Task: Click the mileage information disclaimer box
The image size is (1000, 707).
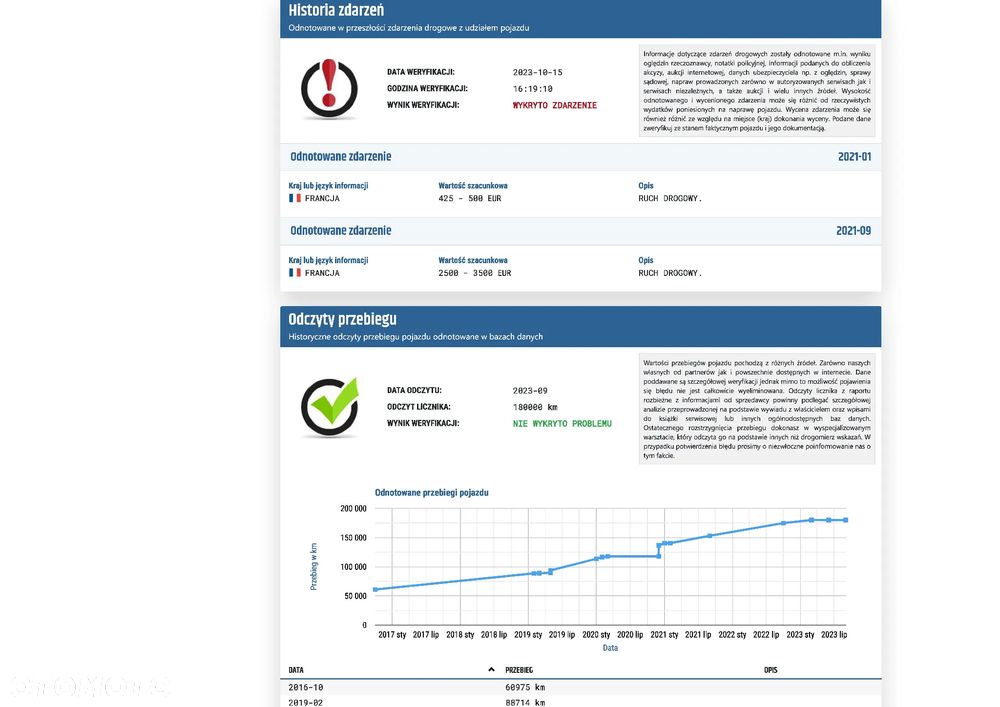Action: [x=756, y=409]
